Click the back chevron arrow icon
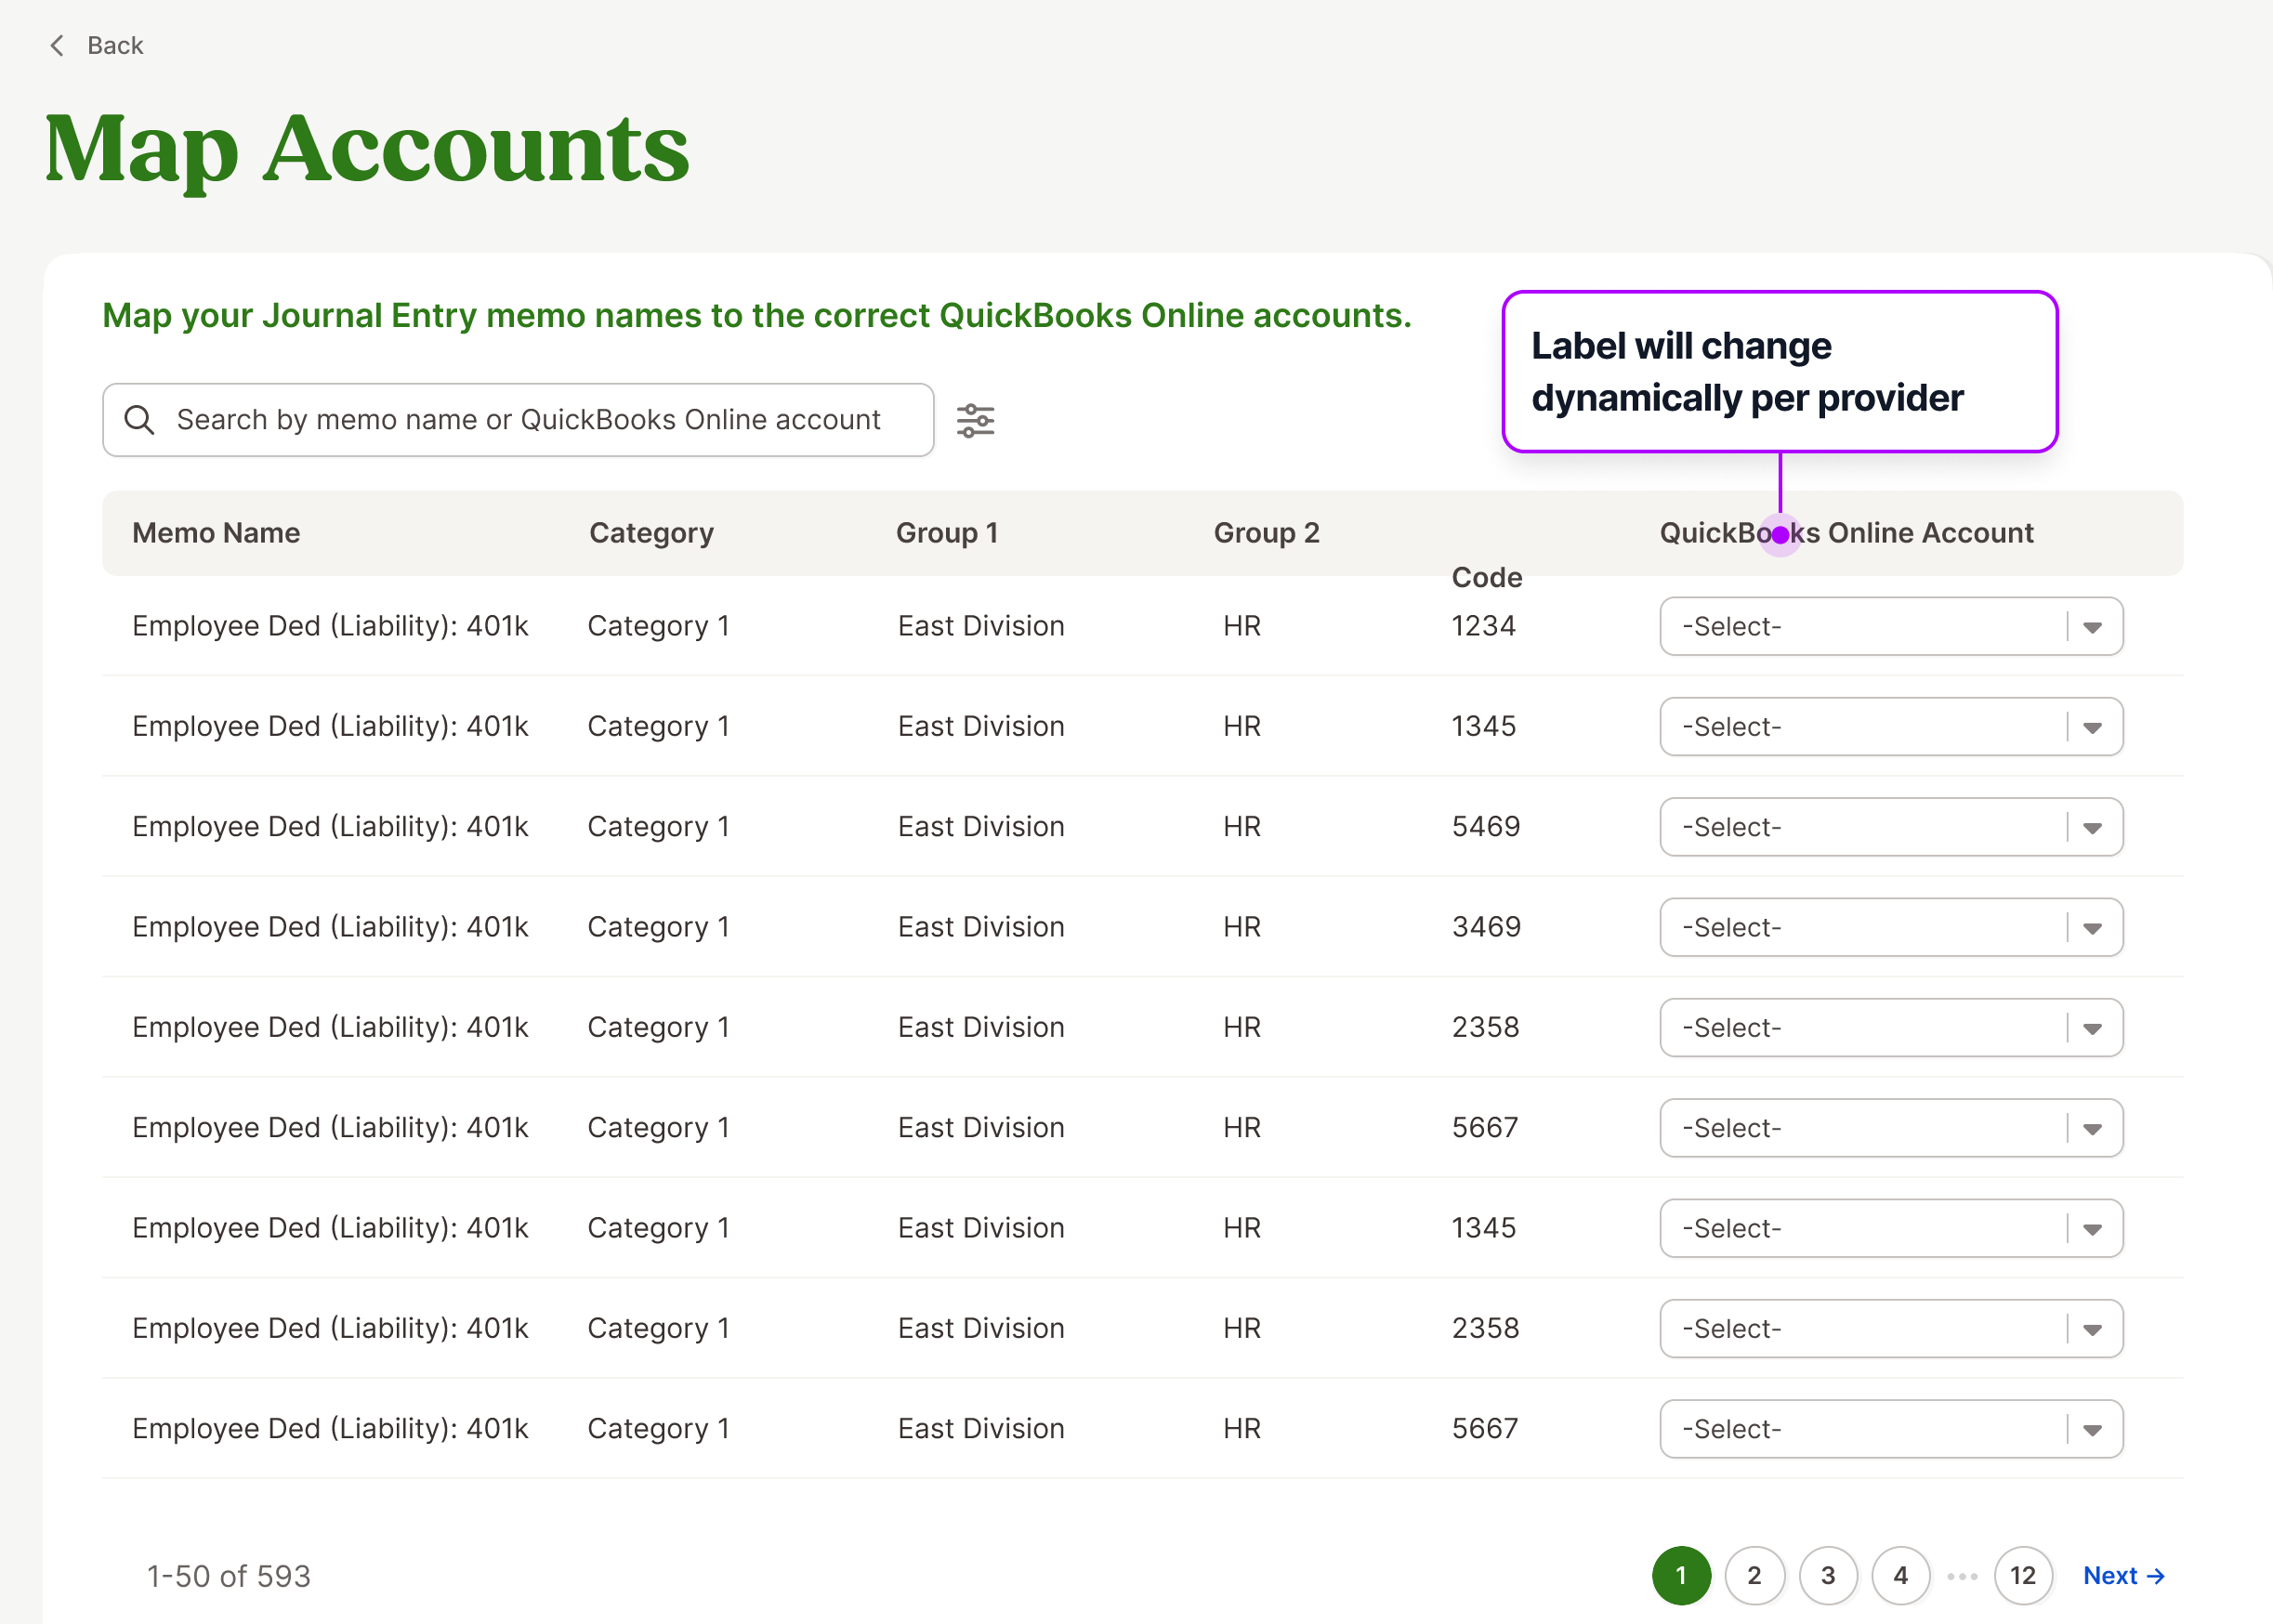The height and width of the screenshot is (1624, 2273). pos(57,45)
